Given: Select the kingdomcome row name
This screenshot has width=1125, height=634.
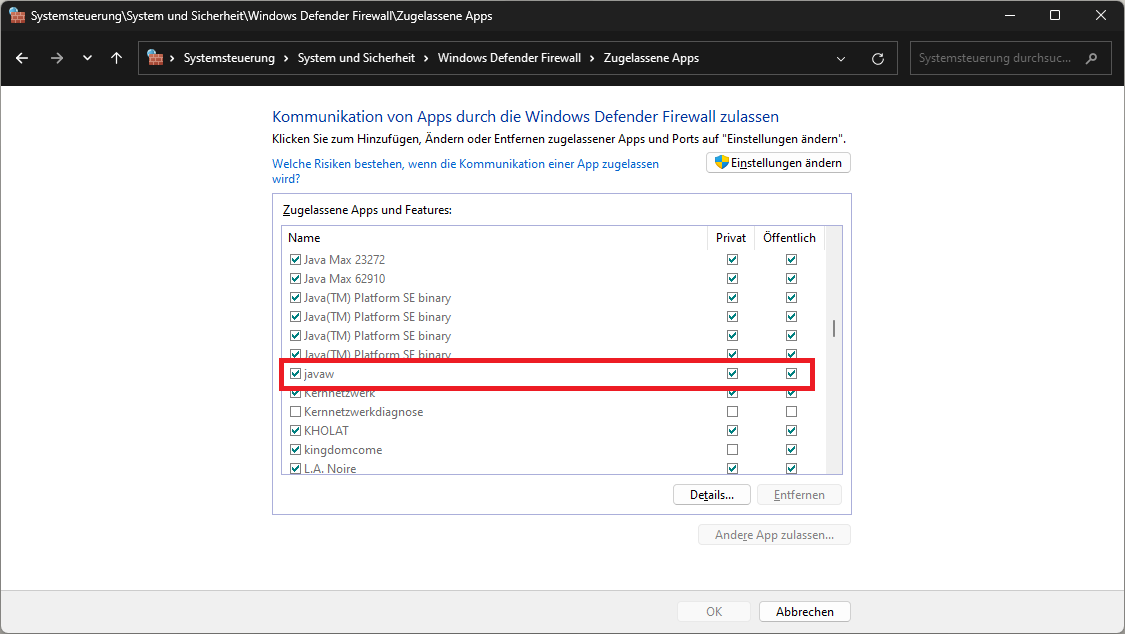Looking at the screenshot, I should 343,450.
